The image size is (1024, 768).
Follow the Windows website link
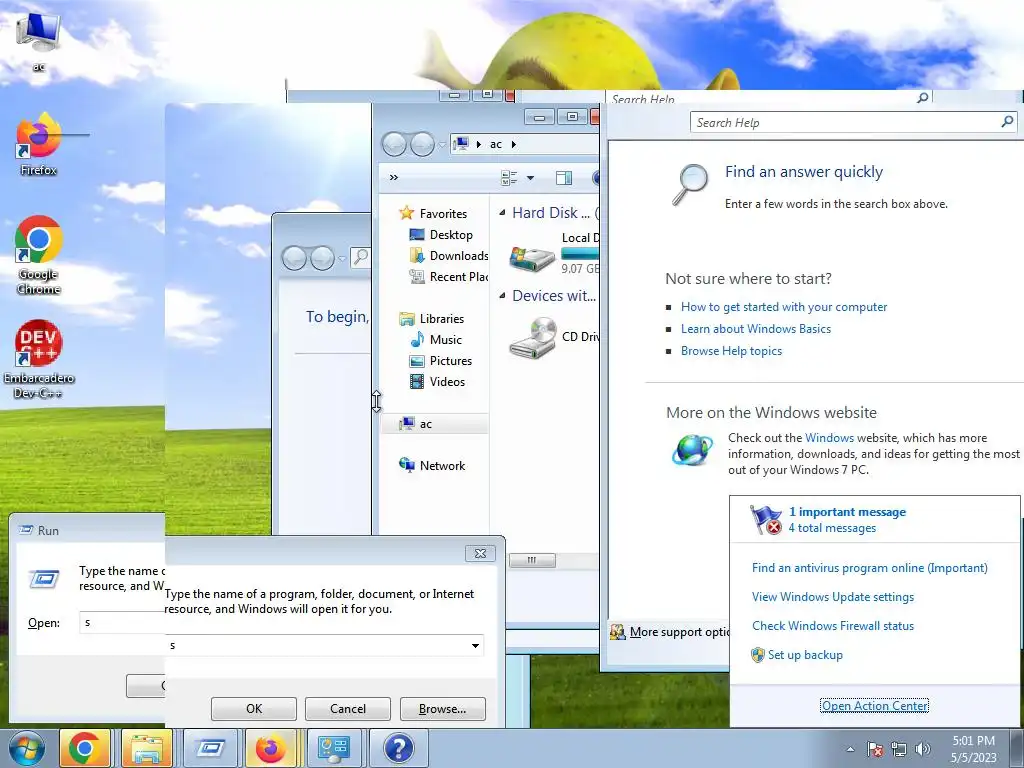point(829,438)
